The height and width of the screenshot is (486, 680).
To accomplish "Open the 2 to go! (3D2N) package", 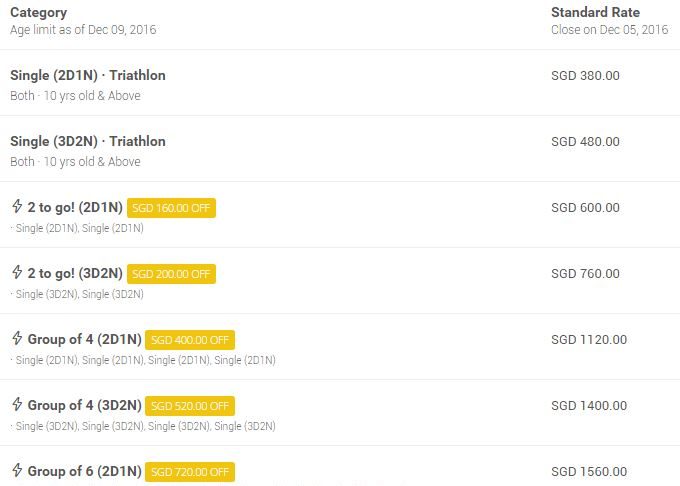I will 75,274.
